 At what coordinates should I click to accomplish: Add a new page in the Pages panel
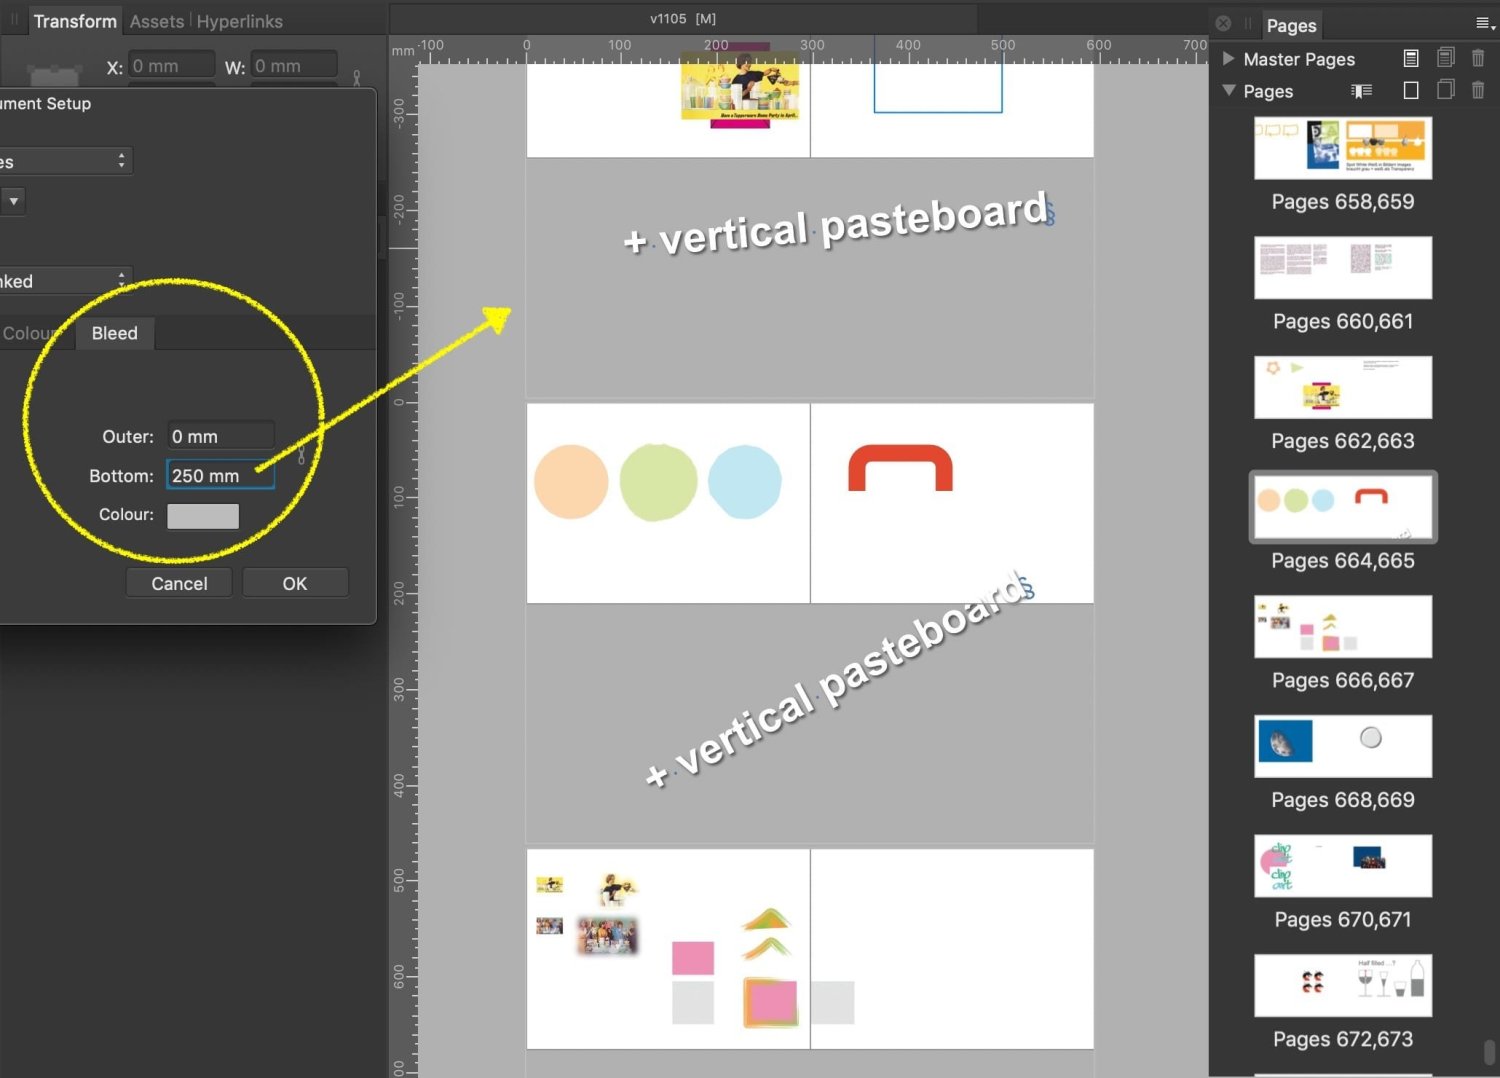tap(1410, 90)
